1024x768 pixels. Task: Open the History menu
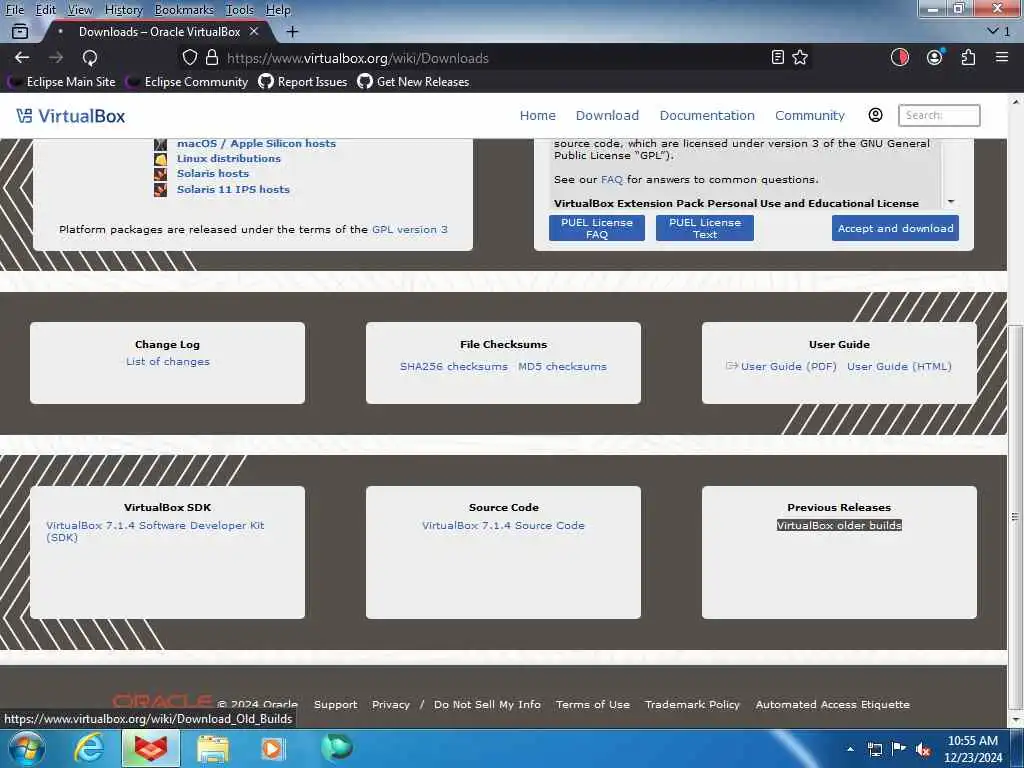point(123,10)
